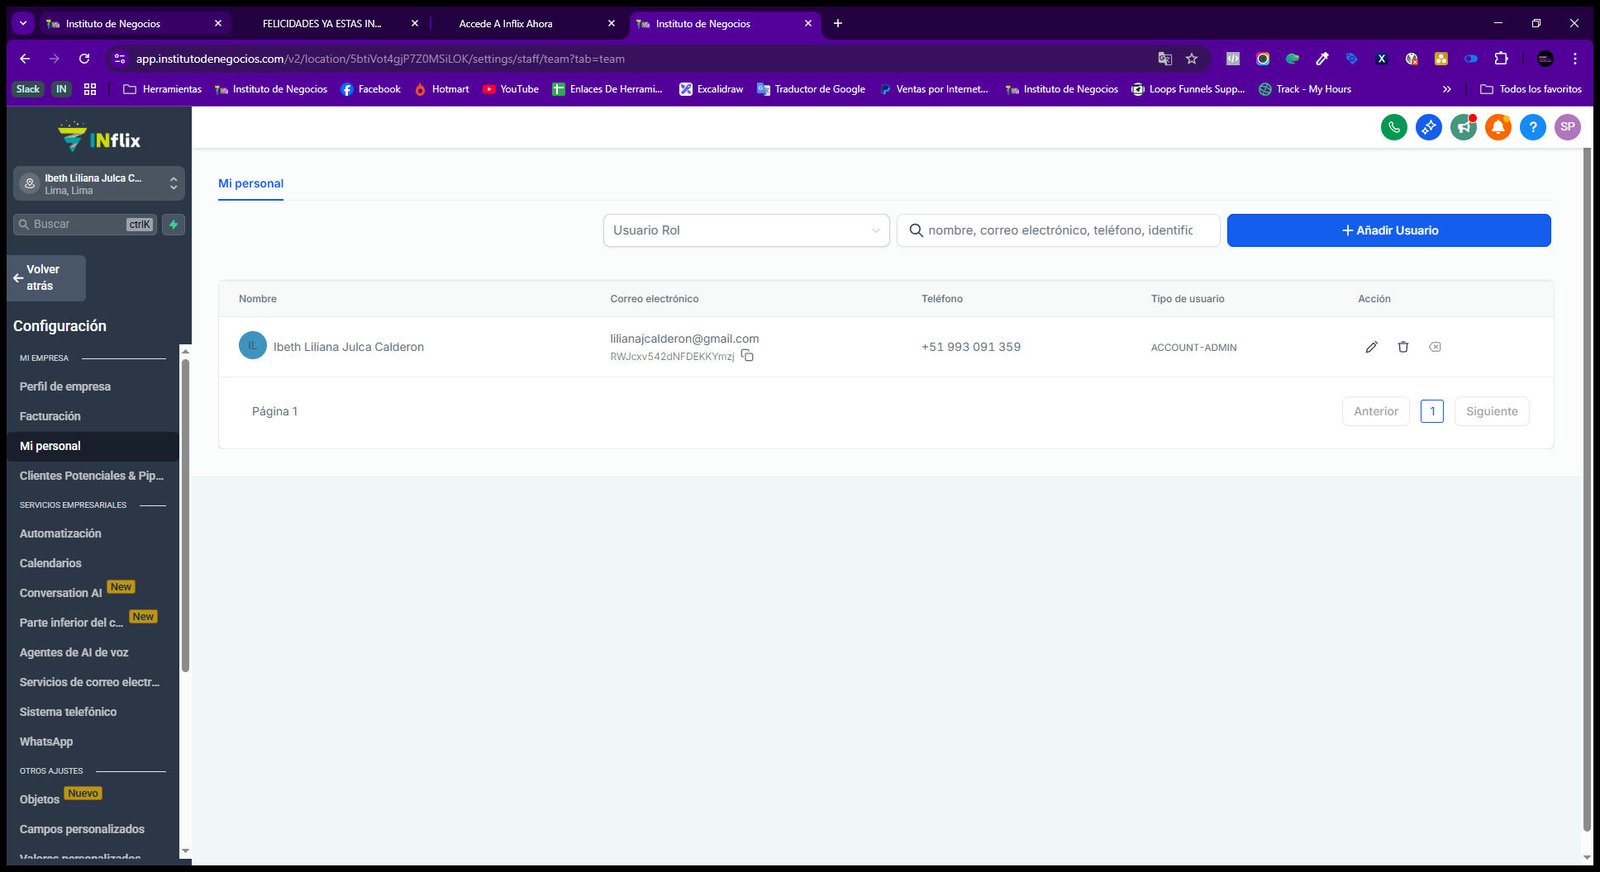Open browser extensions puzzle icon
The image size is (1600, 872).
pyautogui.click(x=1501, y=59)
